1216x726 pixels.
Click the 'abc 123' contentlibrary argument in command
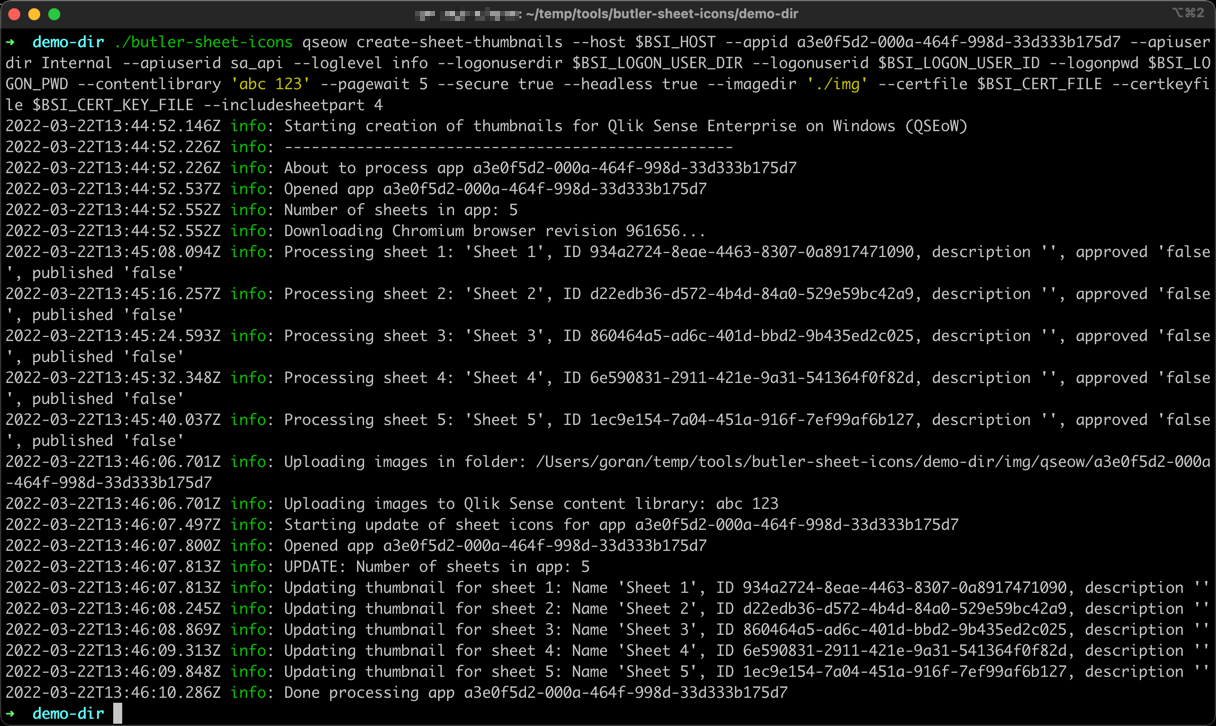[270, 84]
